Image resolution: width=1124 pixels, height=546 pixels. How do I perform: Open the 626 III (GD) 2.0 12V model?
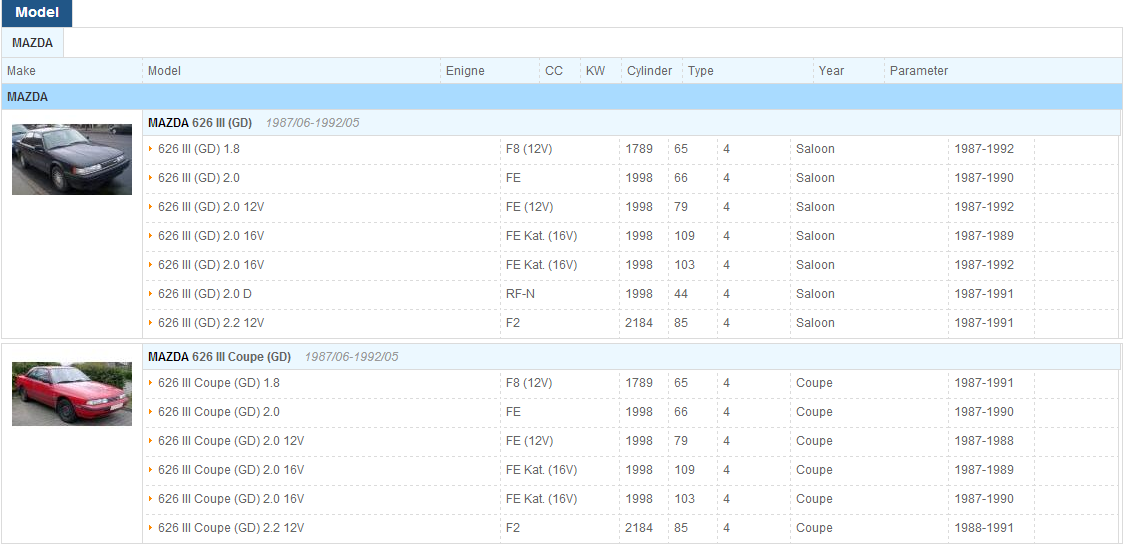pos(211,207)
